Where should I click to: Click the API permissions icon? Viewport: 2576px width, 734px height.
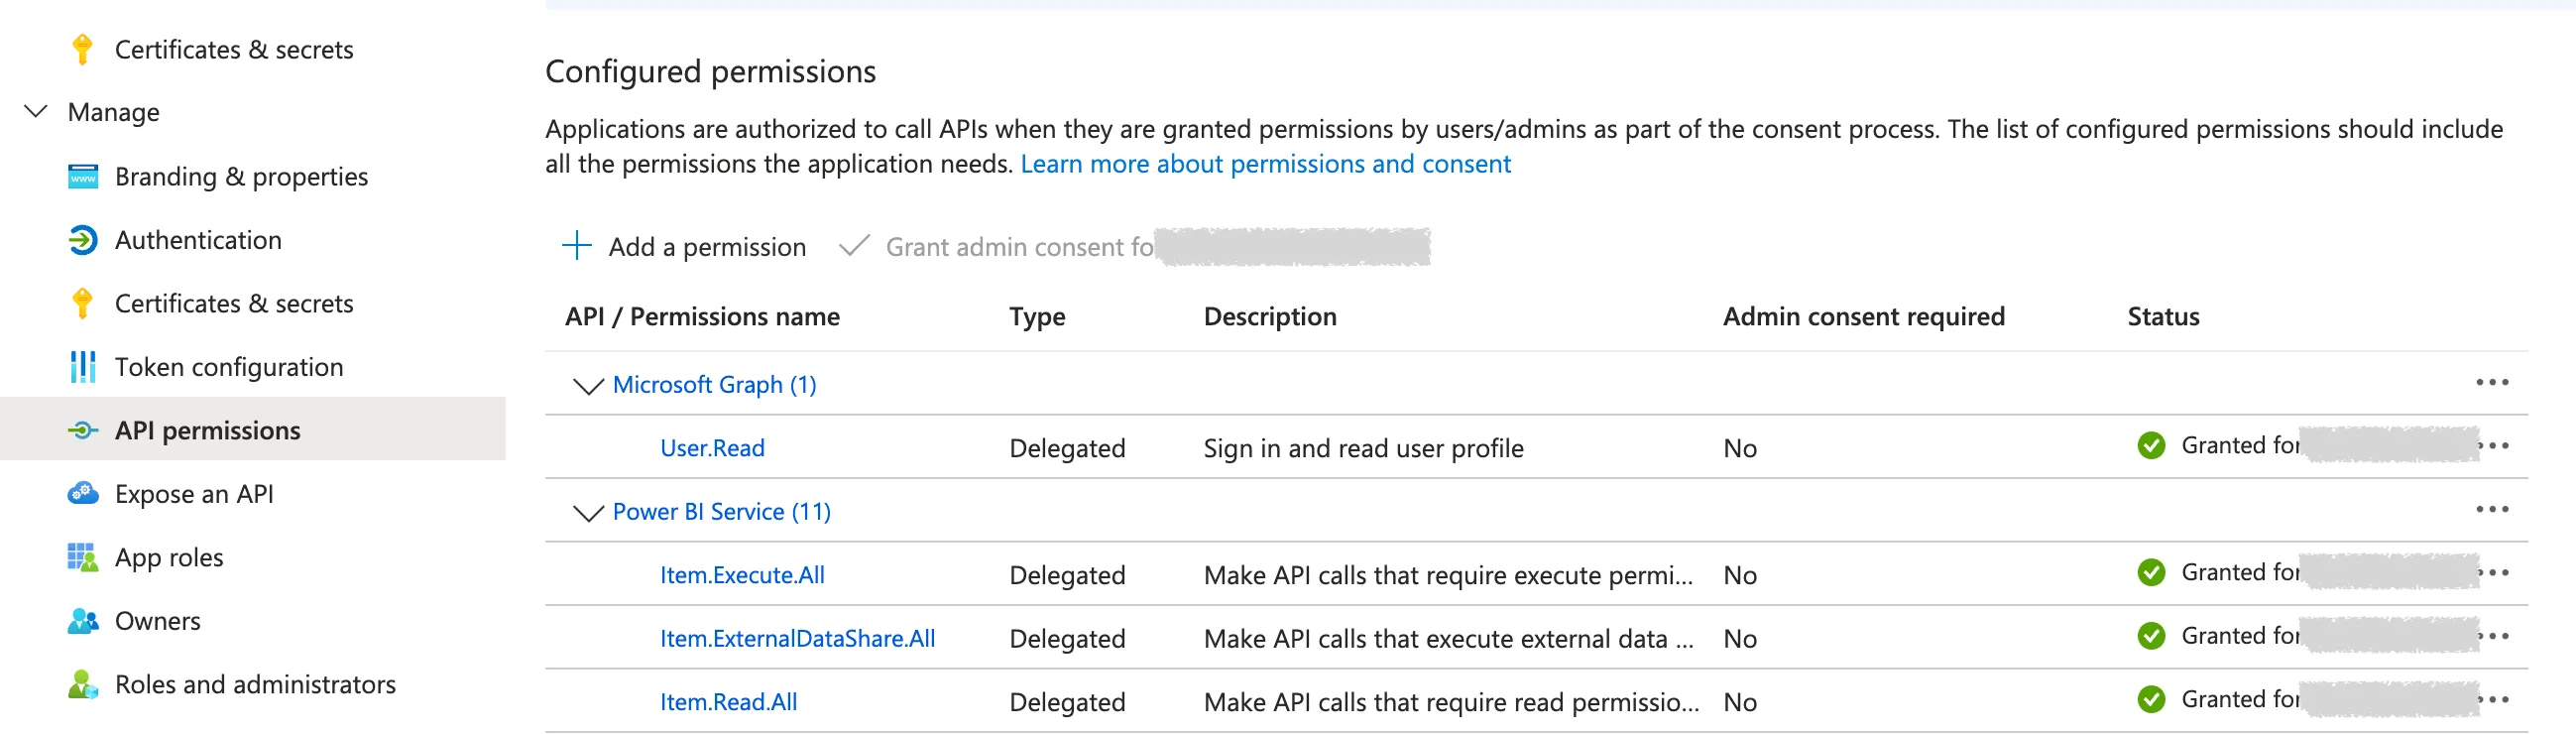point(83,430)
